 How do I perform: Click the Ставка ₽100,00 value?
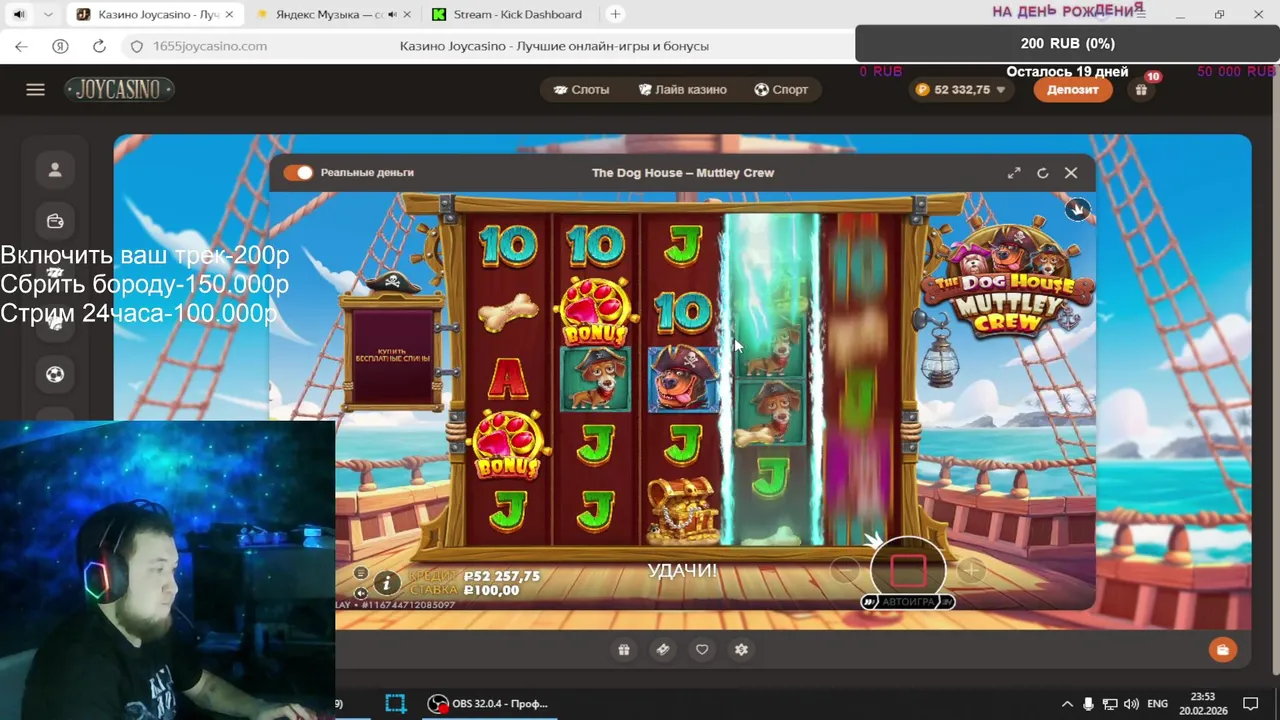point(493,590)
